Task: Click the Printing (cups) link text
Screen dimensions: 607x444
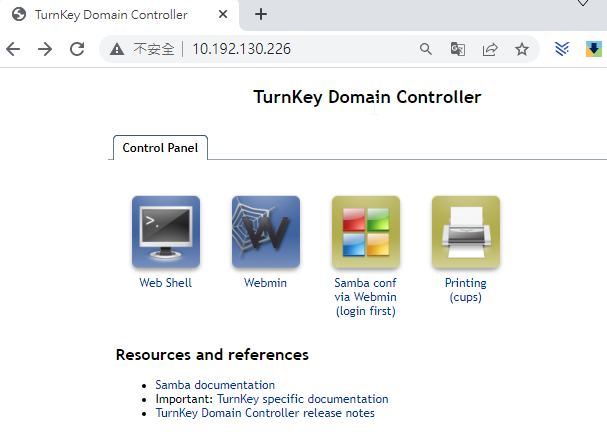Action: pos(466,290)
